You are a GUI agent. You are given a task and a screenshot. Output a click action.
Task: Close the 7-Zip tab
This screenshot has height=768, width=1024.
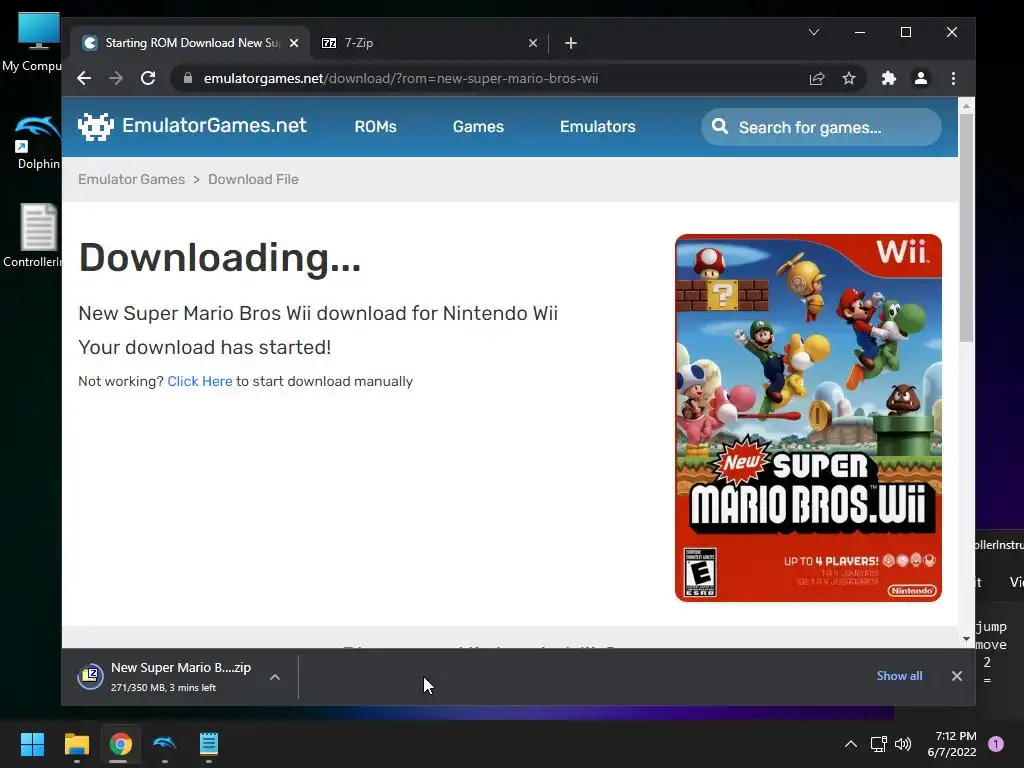533,43
